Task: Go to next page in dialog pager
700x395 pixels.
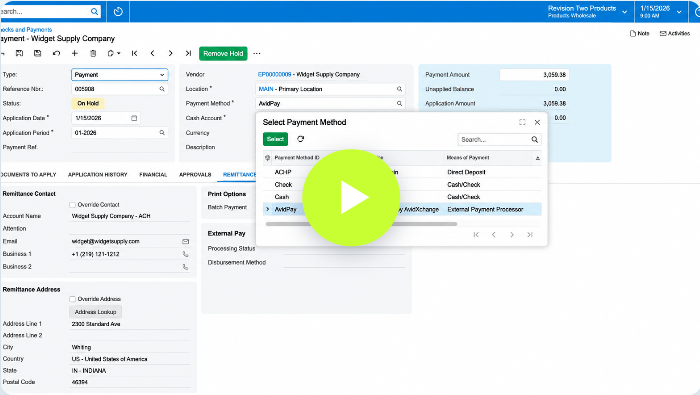Action: point(512,235)
